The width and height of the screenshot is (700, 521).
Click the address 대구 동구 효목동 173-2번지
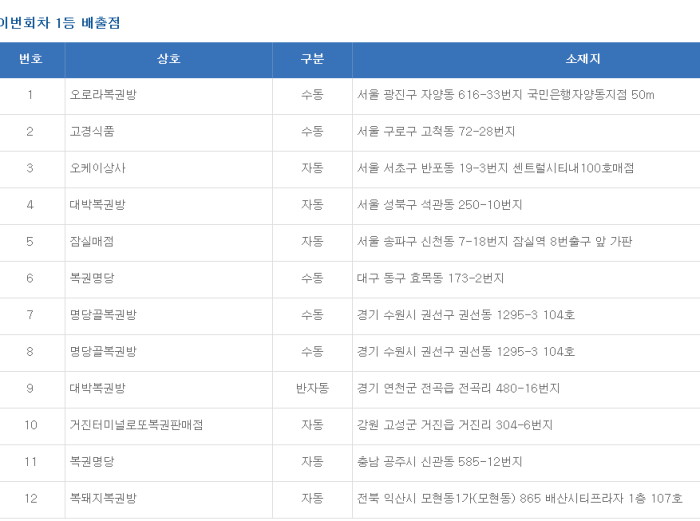430,278
